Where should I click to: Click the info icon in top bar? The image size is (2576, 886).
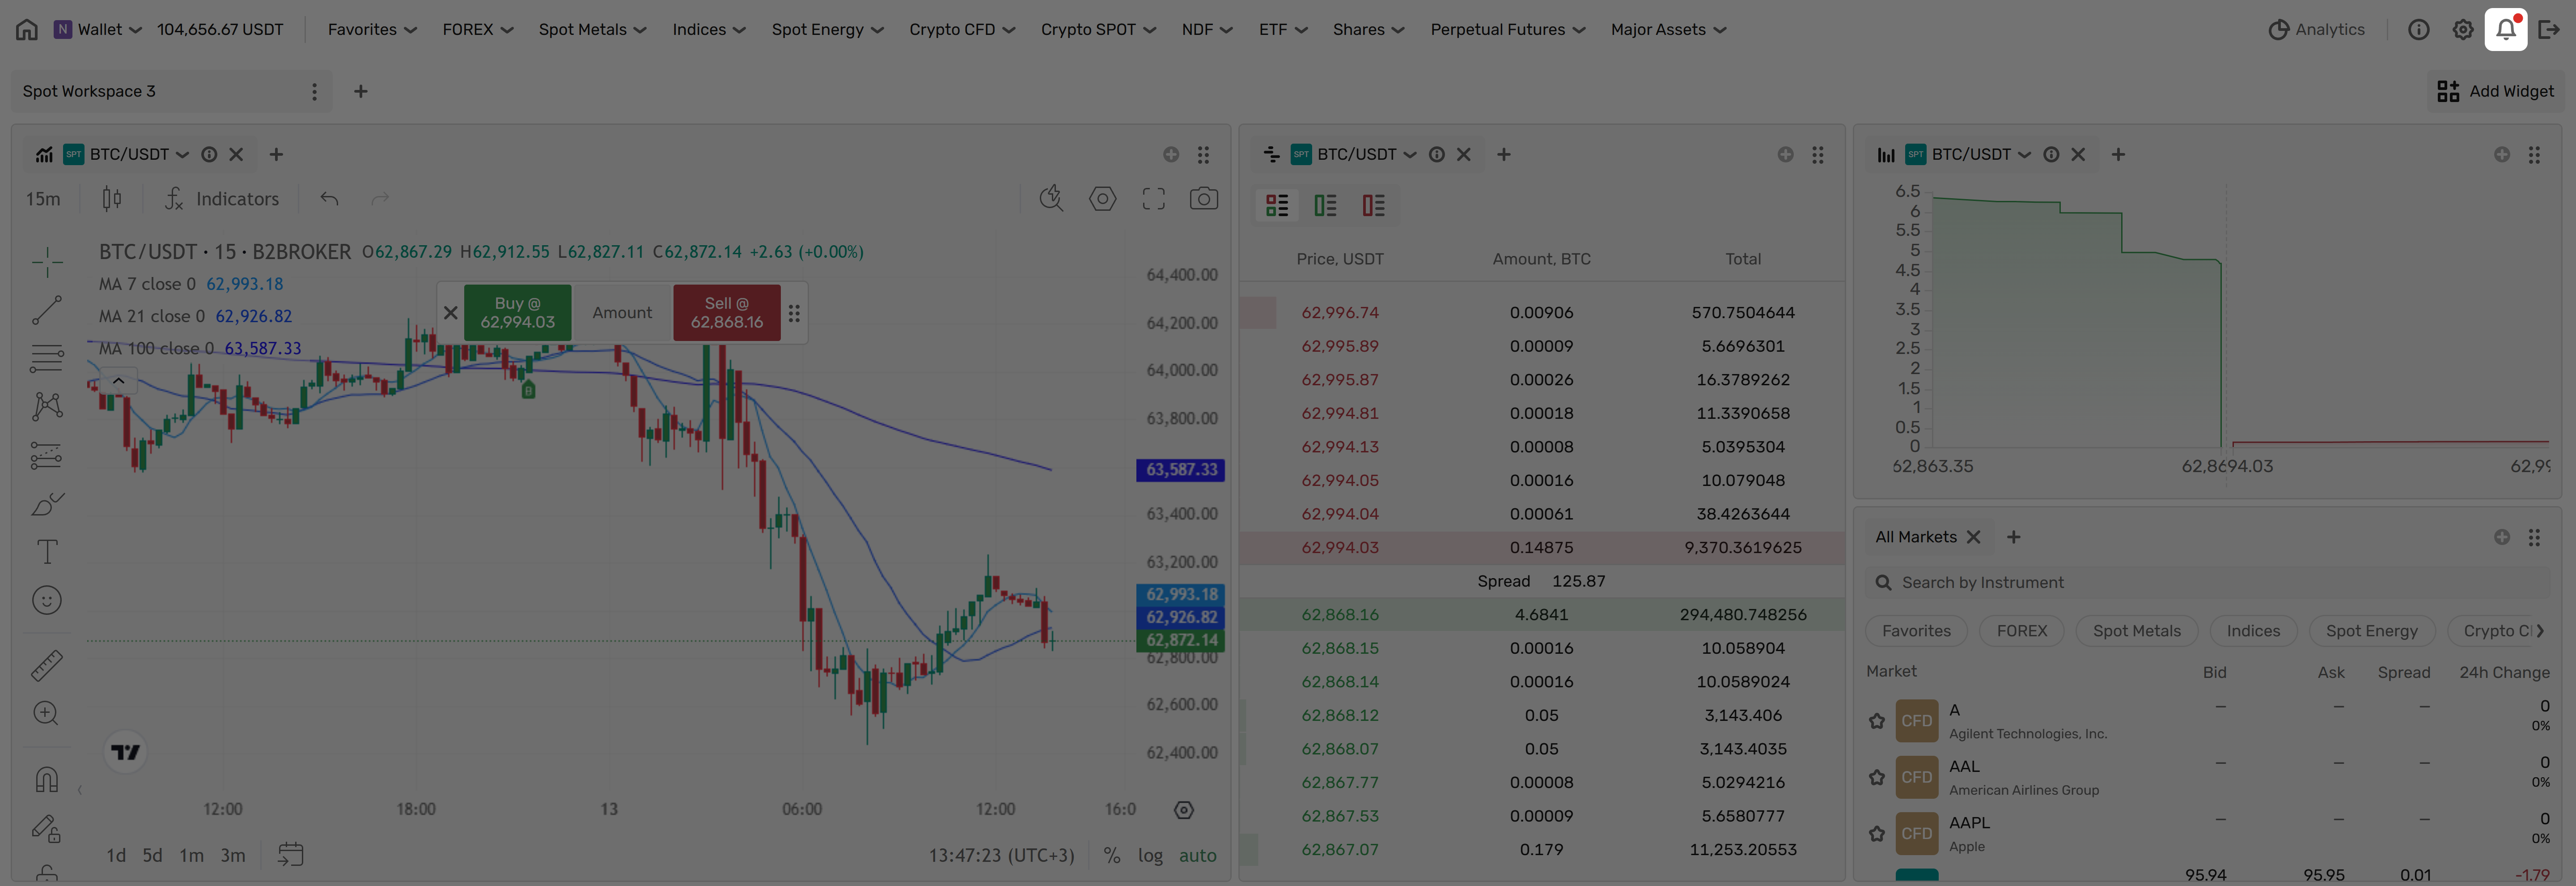pos(2419,30)
